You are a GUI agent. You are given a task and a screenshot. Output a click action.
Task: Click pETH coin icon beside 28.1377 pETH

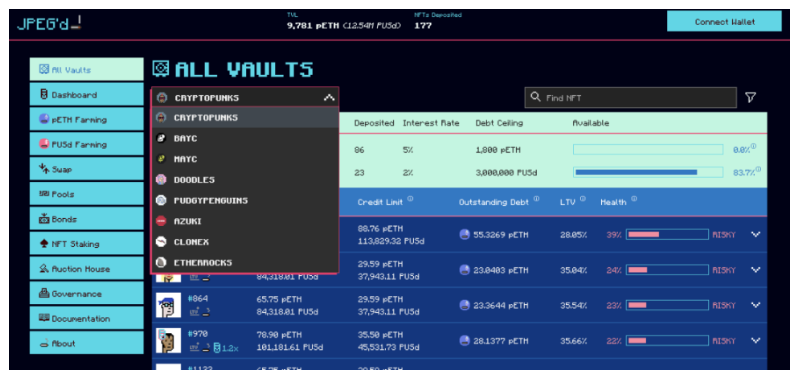pos(464,340)
